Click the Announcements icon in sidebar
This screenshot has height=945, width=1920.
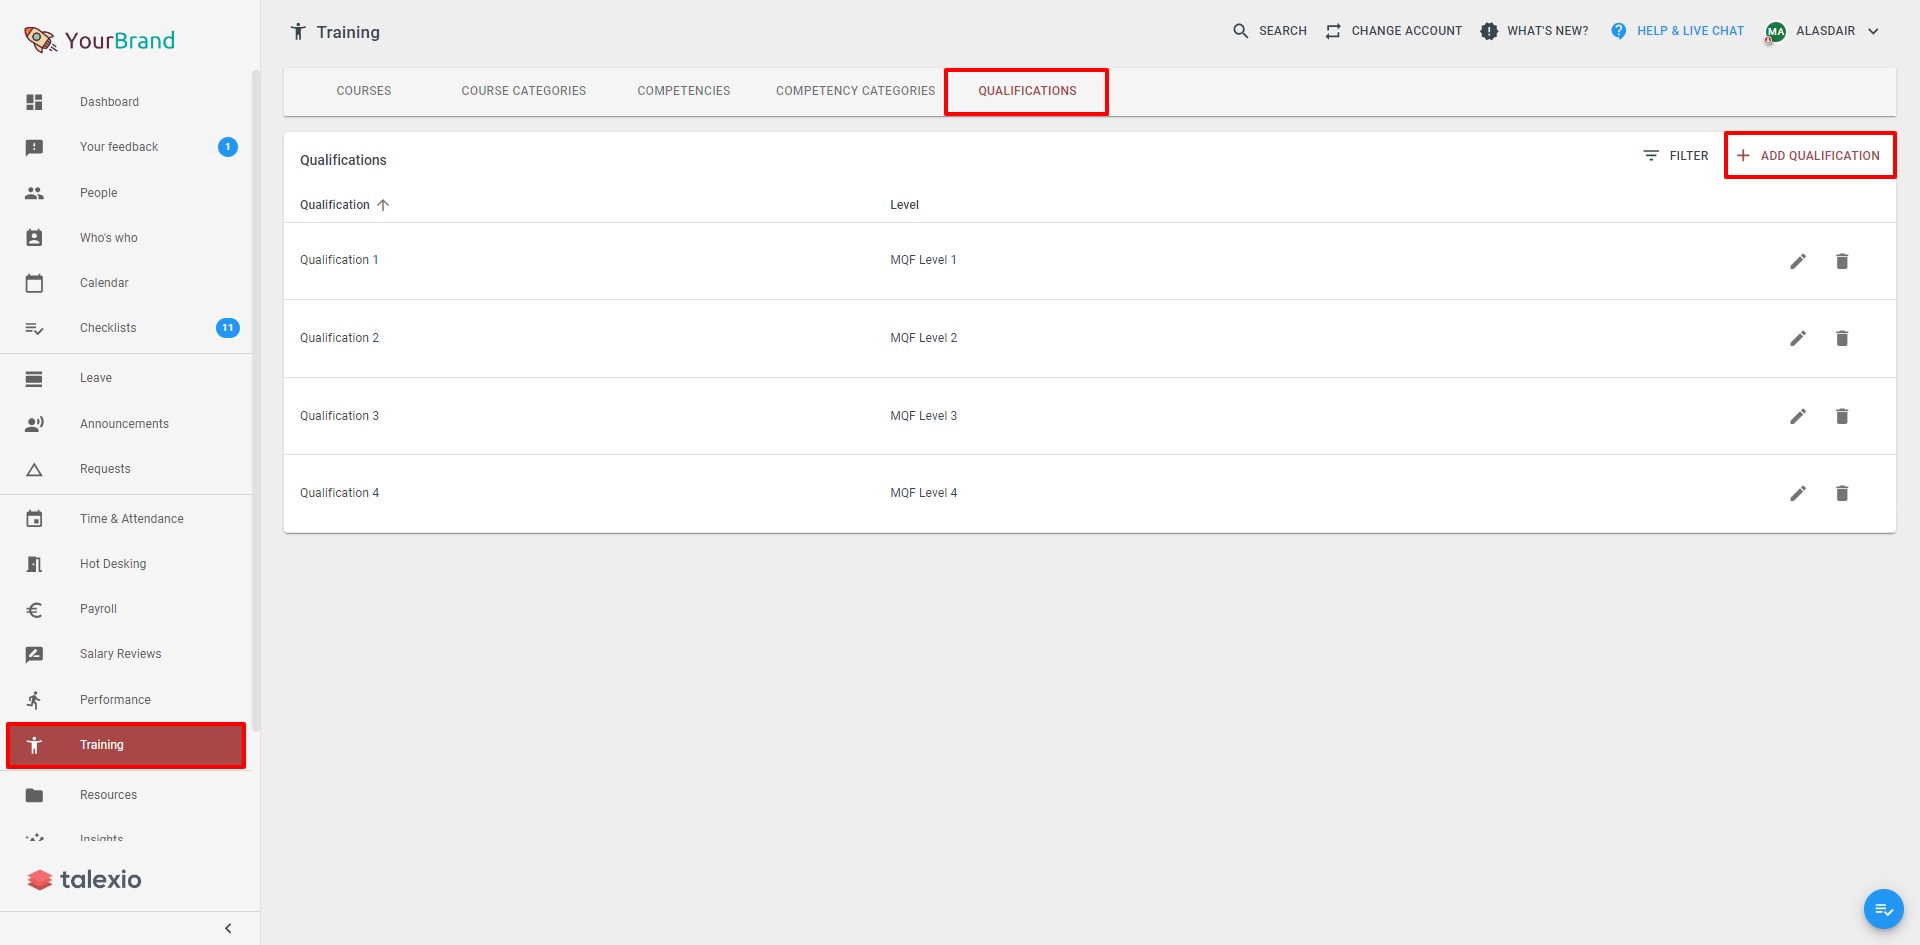[34, 424]
